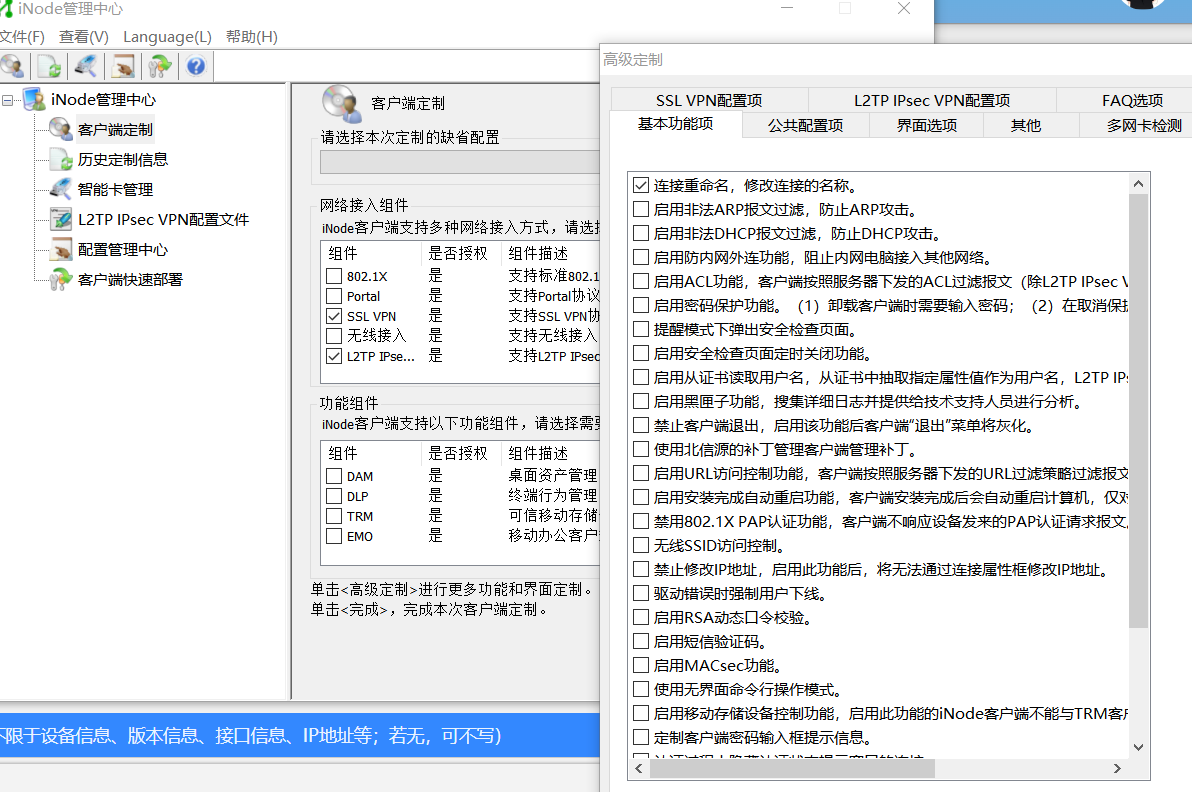Check 禁止客户端退出 option
The image size is (1192, 792).
tap(641, 425)
